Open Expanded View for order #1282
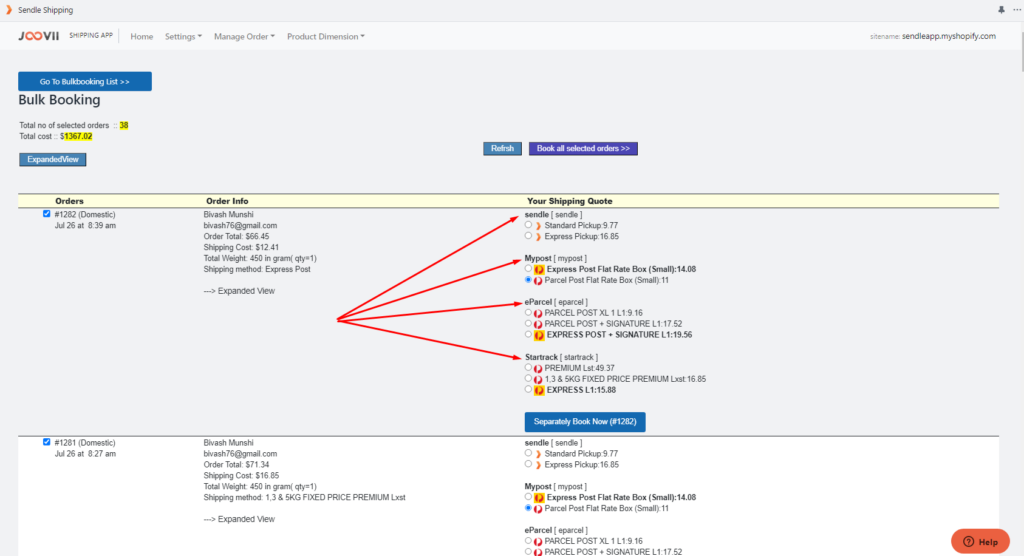1024x556 pixels. [x=239, y=291]
